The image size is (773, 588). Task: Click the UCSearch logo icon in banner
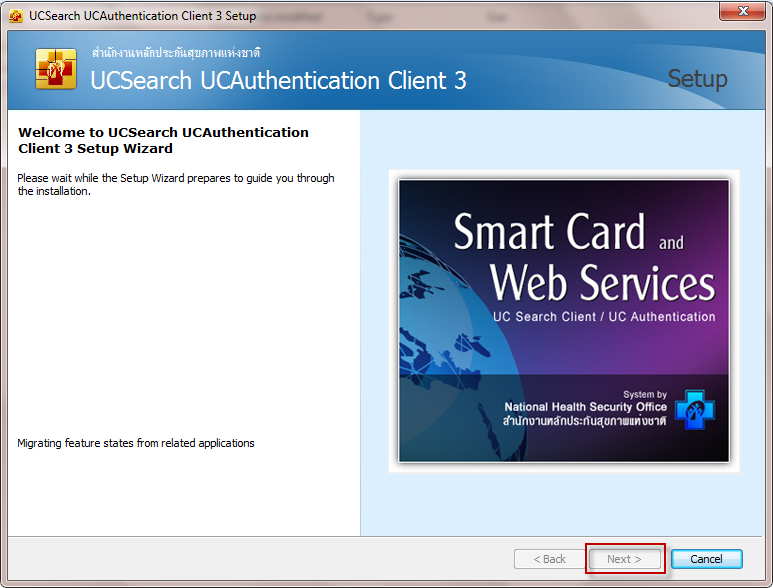56,69
